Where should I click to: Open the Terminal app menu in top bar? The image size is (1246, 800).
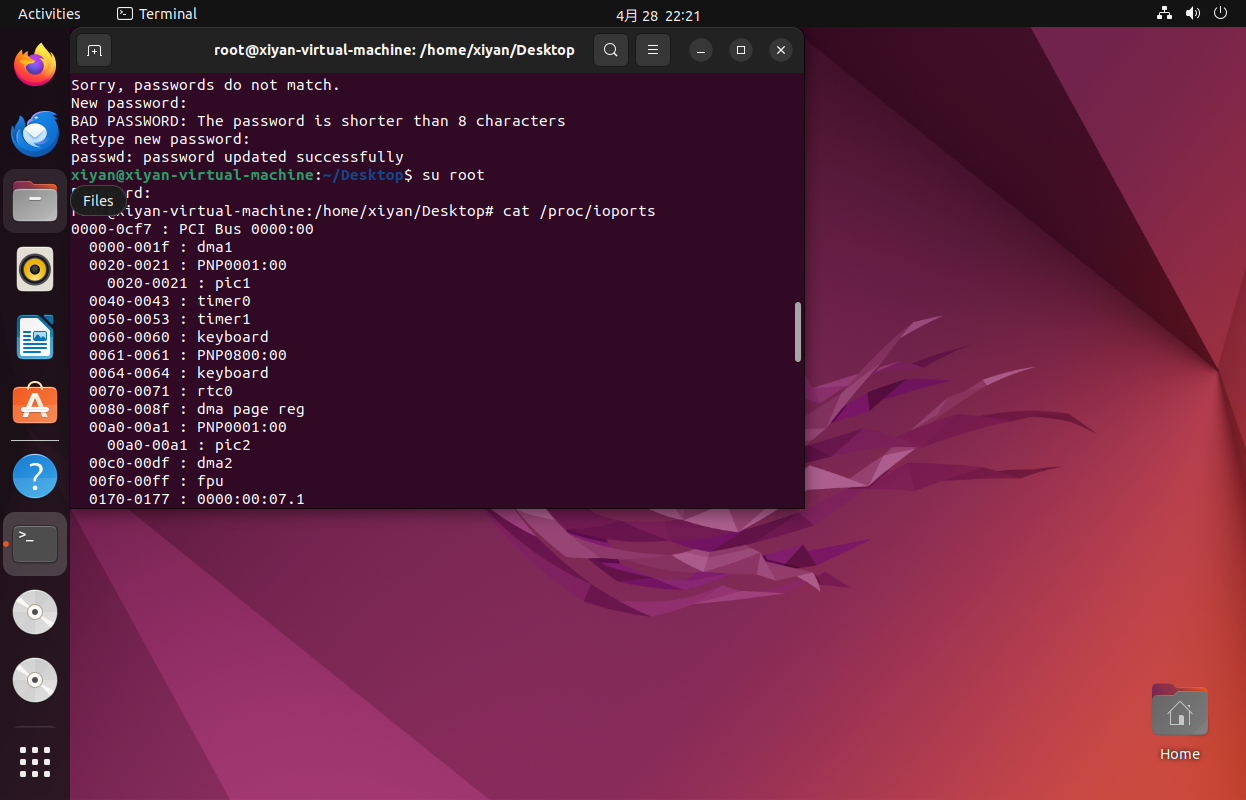pyautogui.click(x=157, y=14)
